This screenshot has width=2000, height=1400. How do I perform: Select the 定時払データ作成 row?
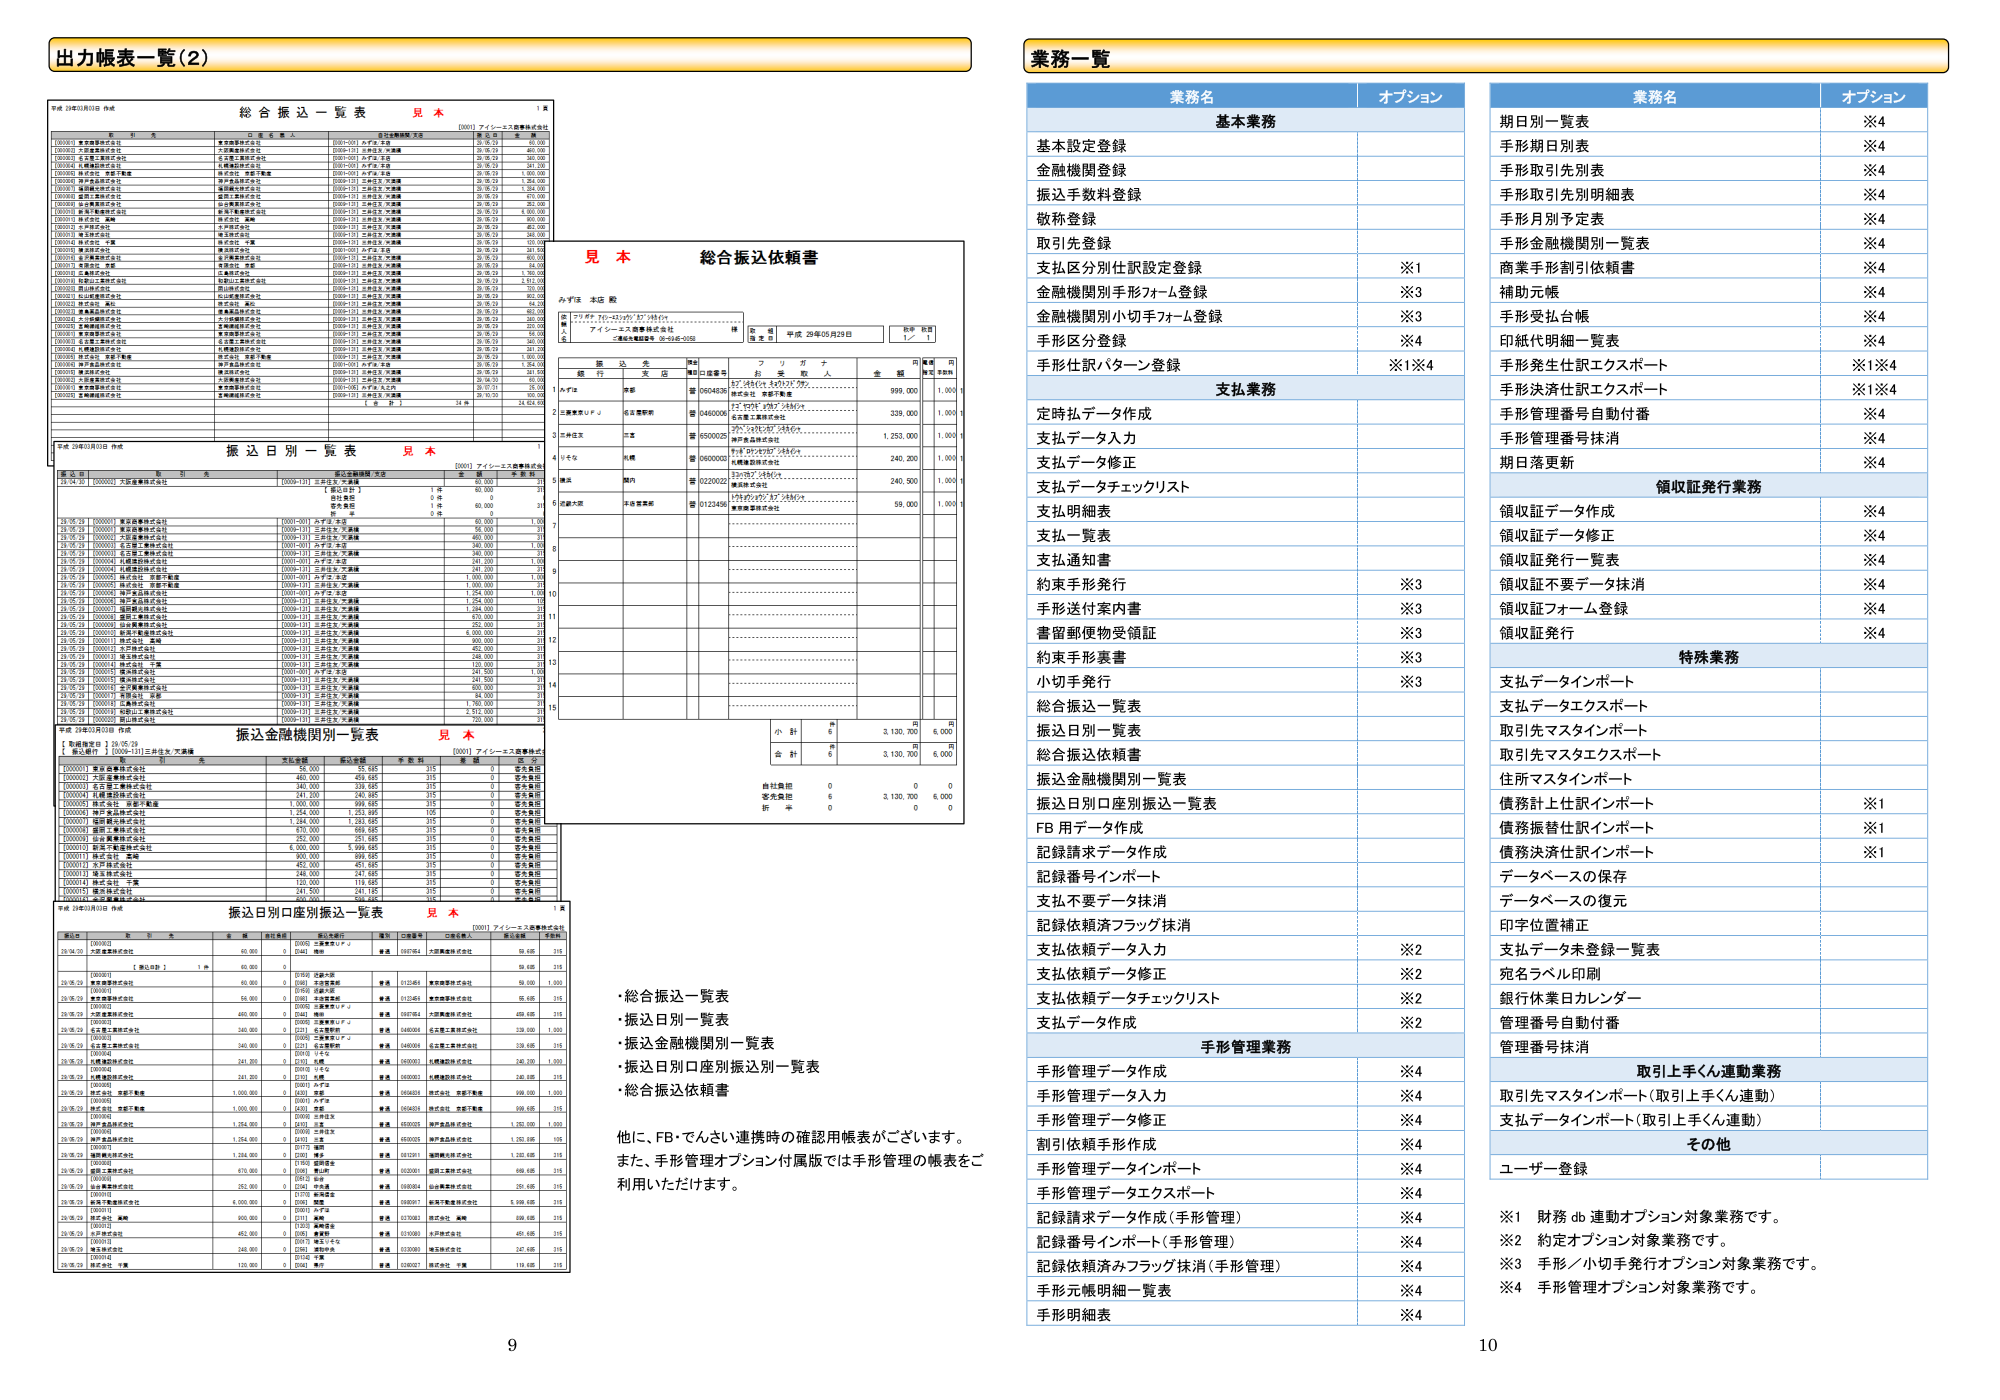(1245, 414)
